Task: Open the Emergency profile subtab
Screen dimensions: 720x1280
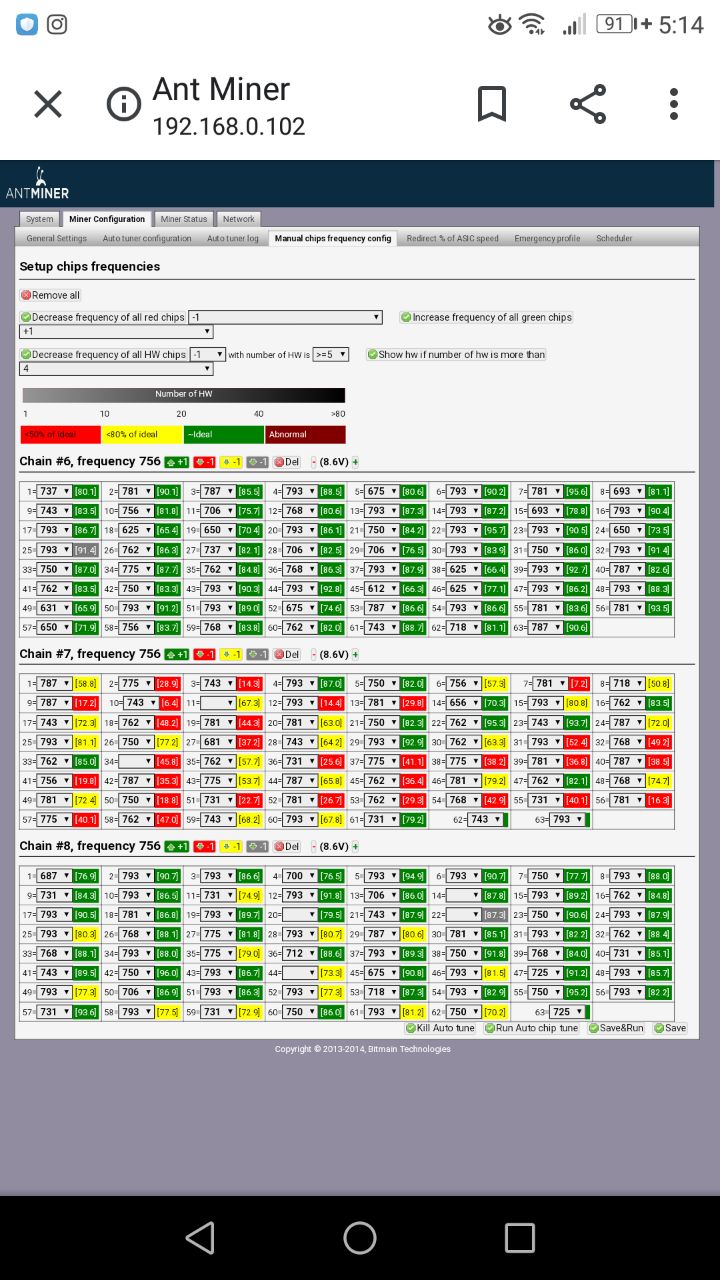Action: [x=547, y=238]
